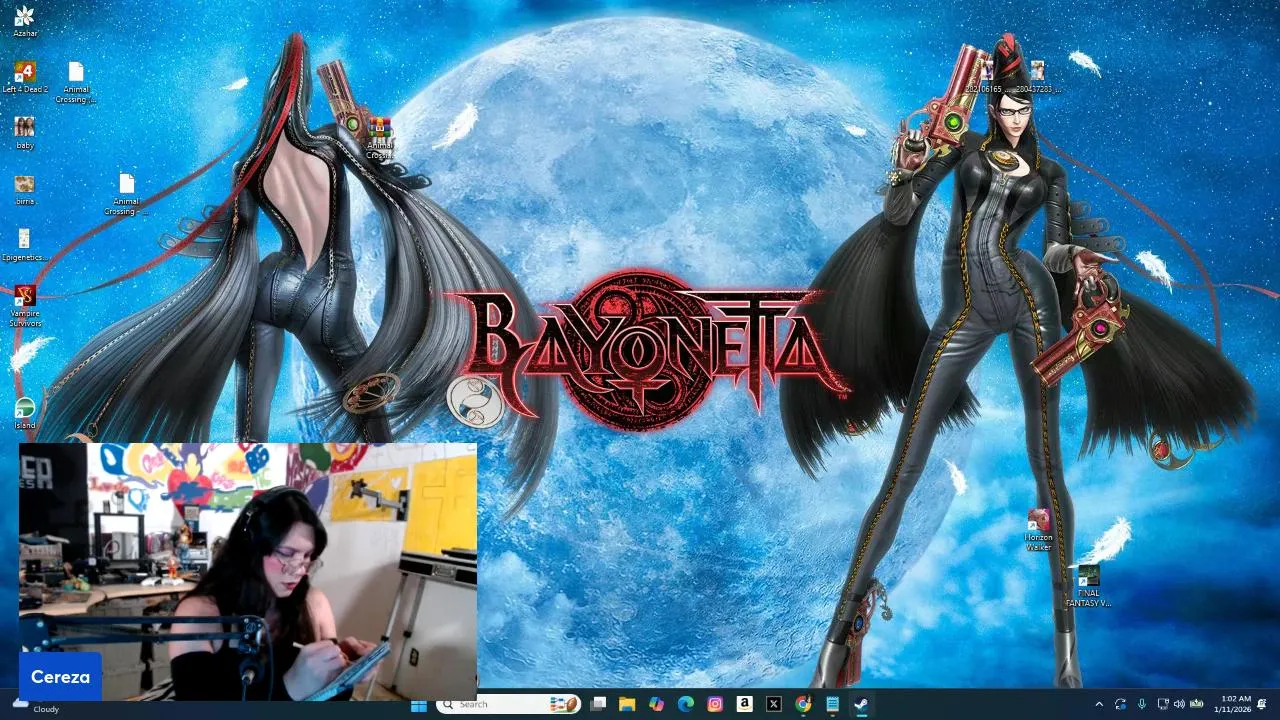Image resolution: width=1280 pixels, height=720 pixels.
Task: Expand the hidden system tray icons chevron
Action: click(x=1099, y=704)
